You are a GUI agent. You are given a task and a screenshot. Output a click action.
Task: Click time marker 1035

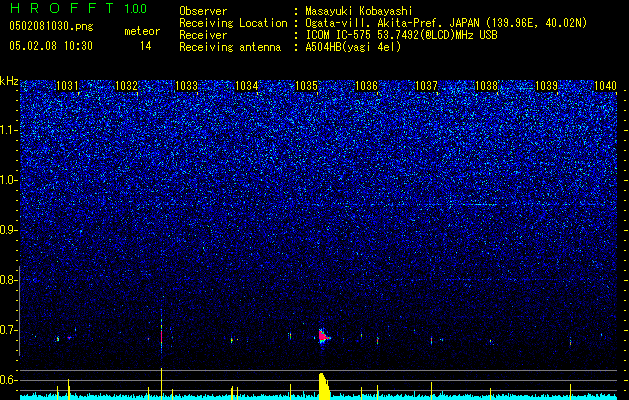306,86
